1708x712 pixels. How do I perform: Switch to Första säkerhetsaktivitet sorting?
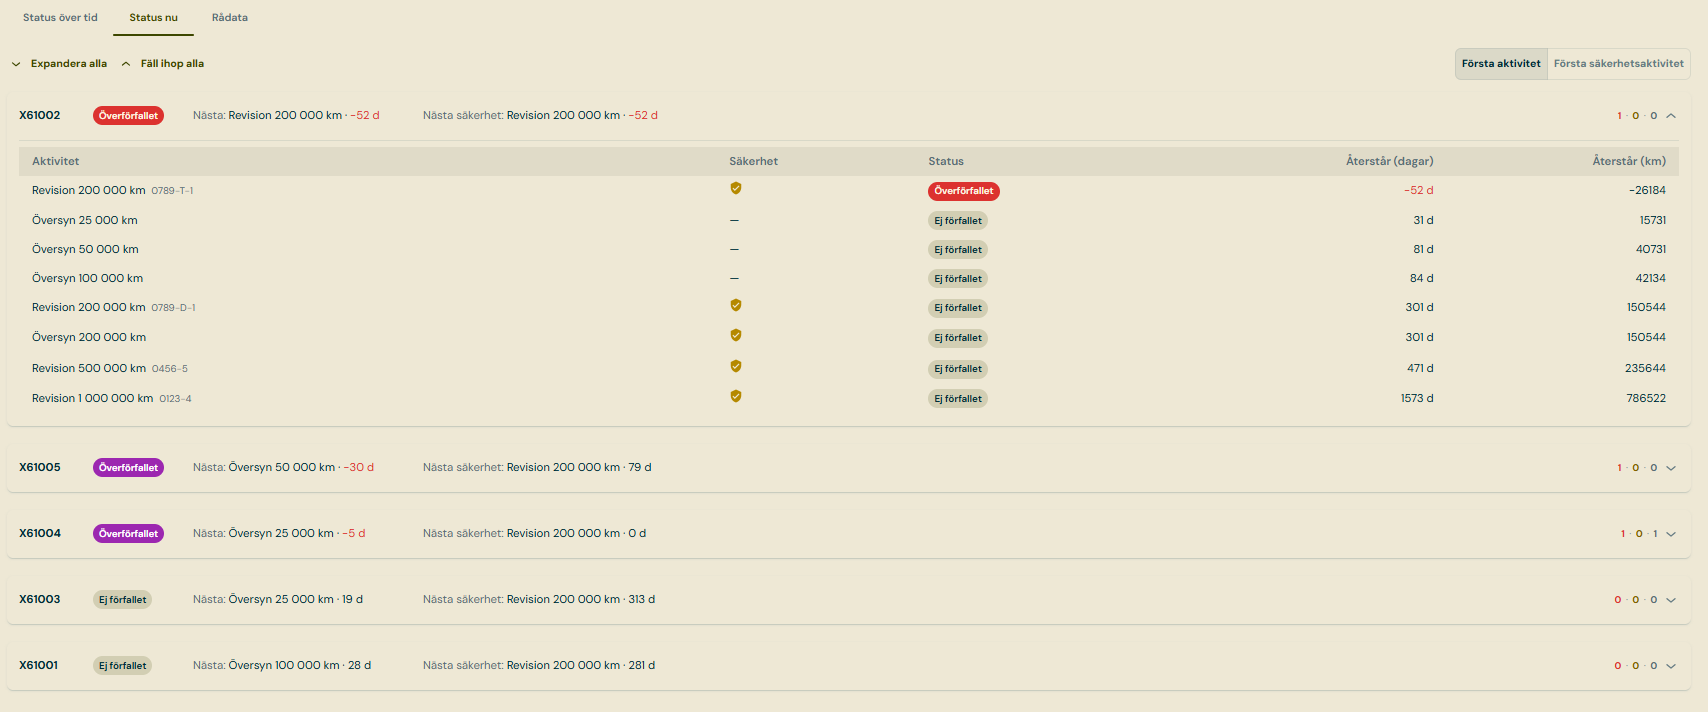coord(1619,64)
